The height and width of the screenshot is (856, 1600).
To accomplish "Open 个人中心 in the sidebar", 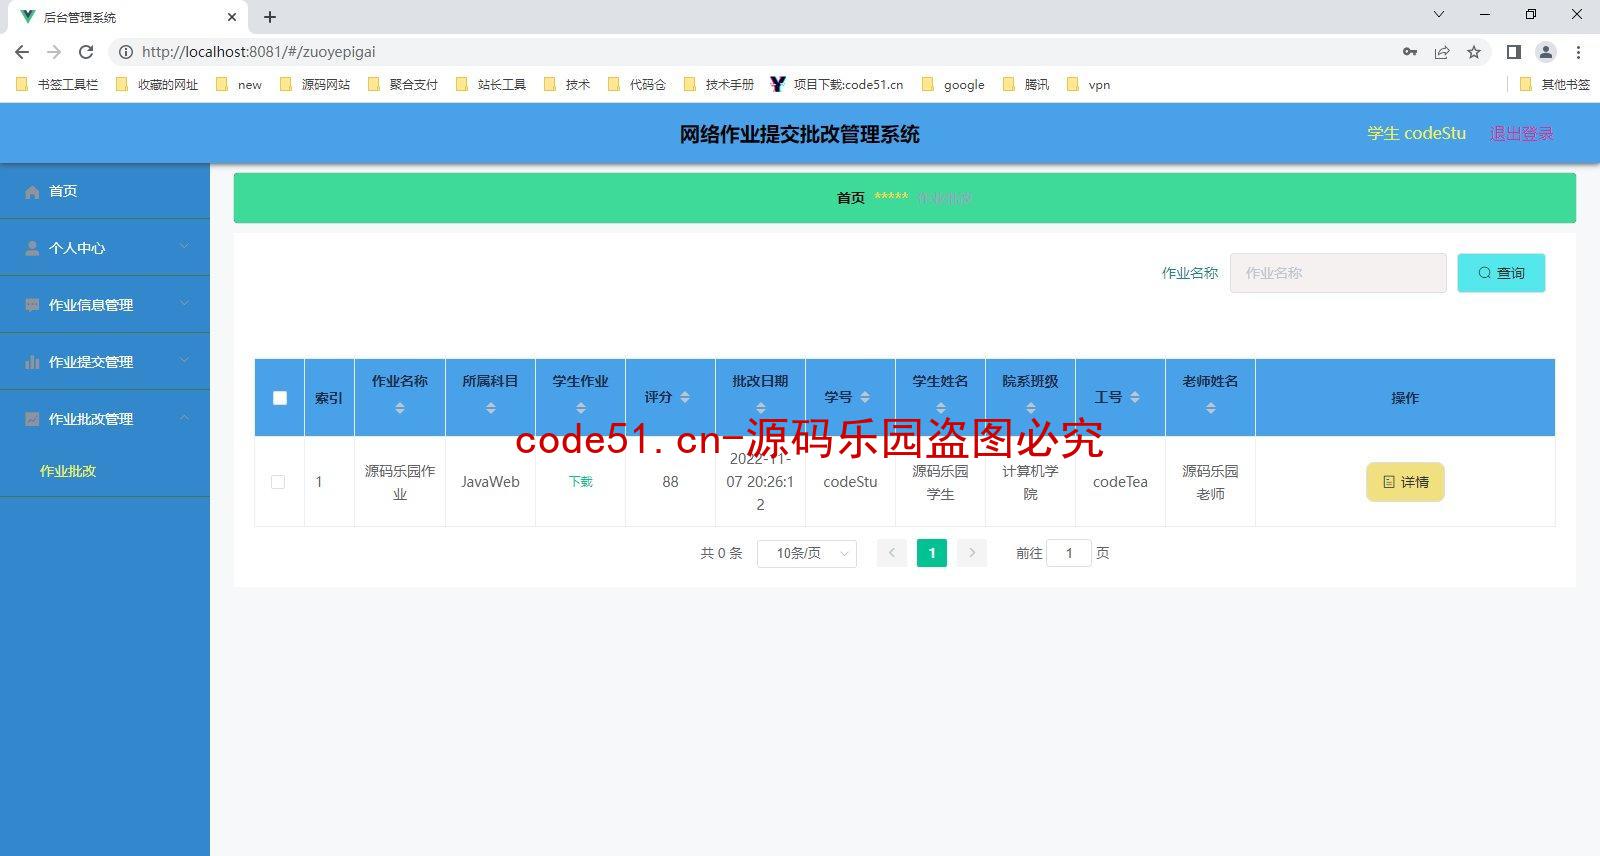I will [x=105, y=248].
